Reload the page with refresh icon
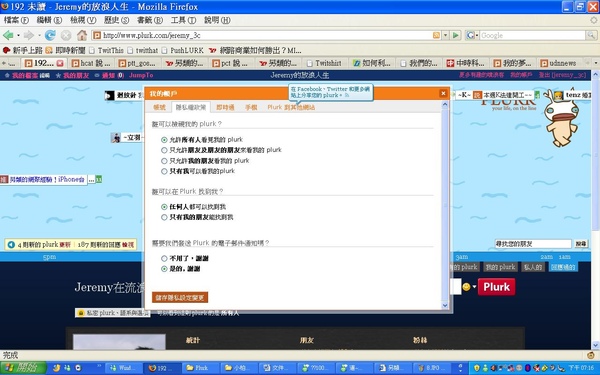This screenshot has height=375, width=600. click(x=50, y=36)
